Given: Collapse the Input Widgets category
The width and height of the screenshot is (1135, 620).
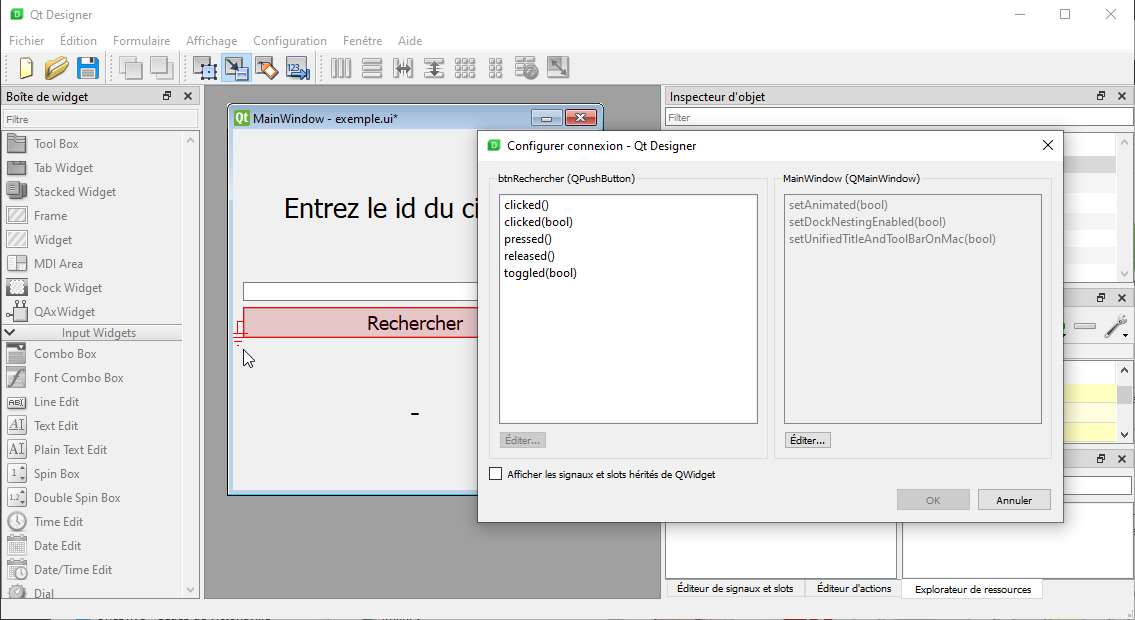Looking at the screenshot, I should pyautogui.click(x=10, y=332).
